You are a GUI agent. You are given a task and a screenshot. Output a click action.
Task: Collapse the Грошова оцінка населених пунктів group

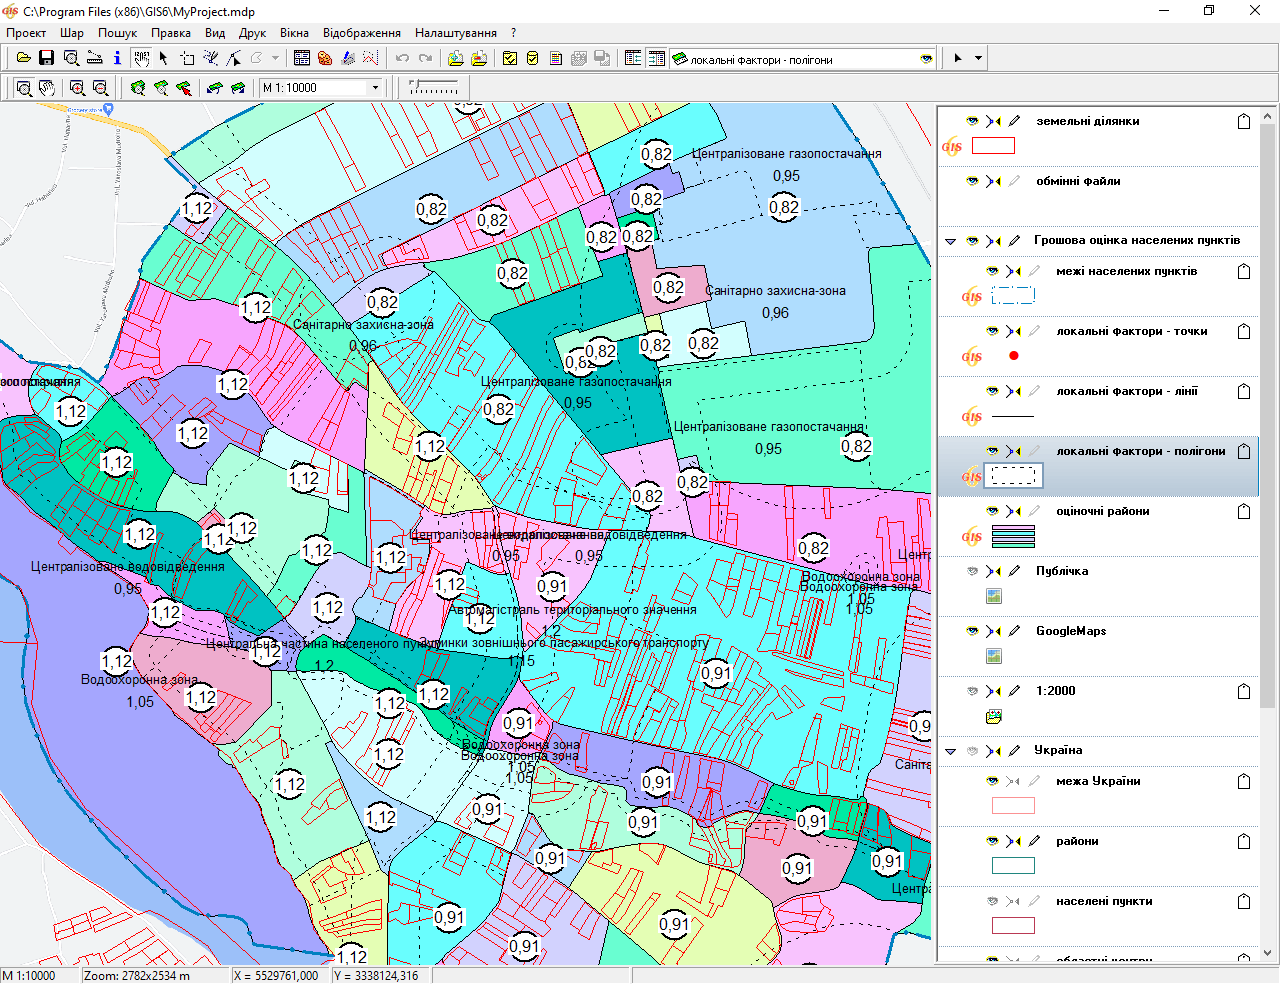pos(950,241)
